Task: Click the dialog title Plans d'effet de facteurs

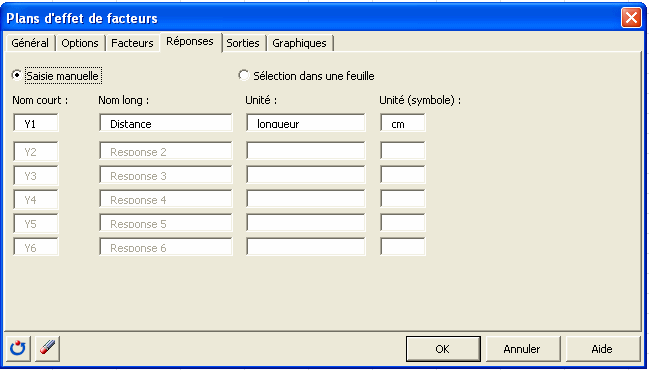Action: (82, 19)
